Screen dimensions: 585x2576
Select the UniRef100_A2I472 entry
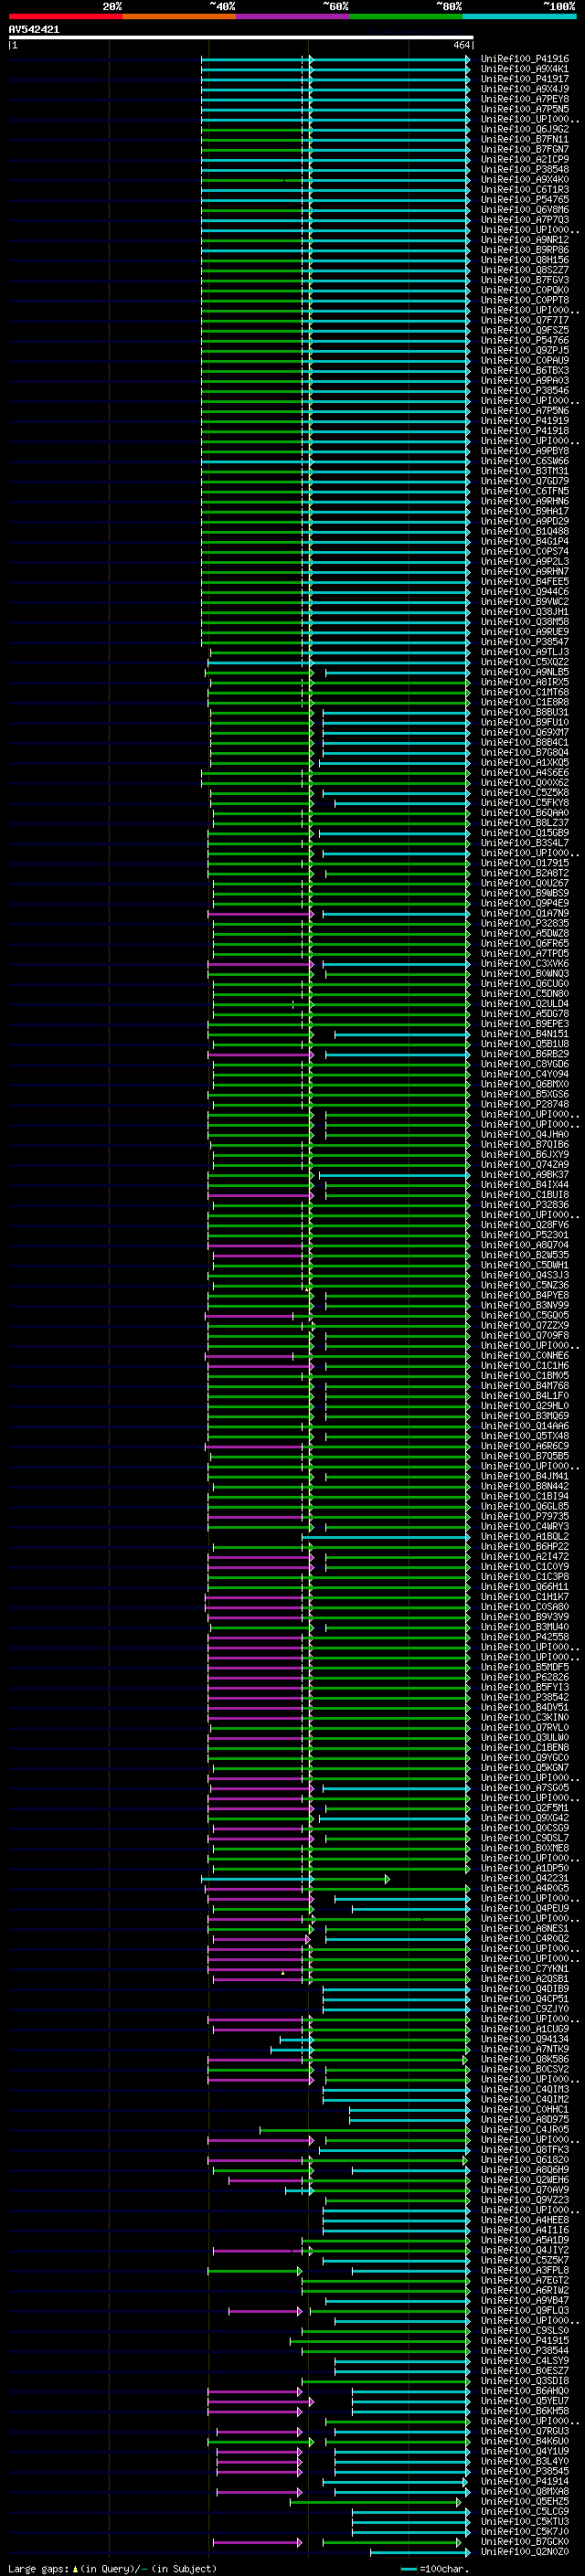click(x=525, y=1557)
